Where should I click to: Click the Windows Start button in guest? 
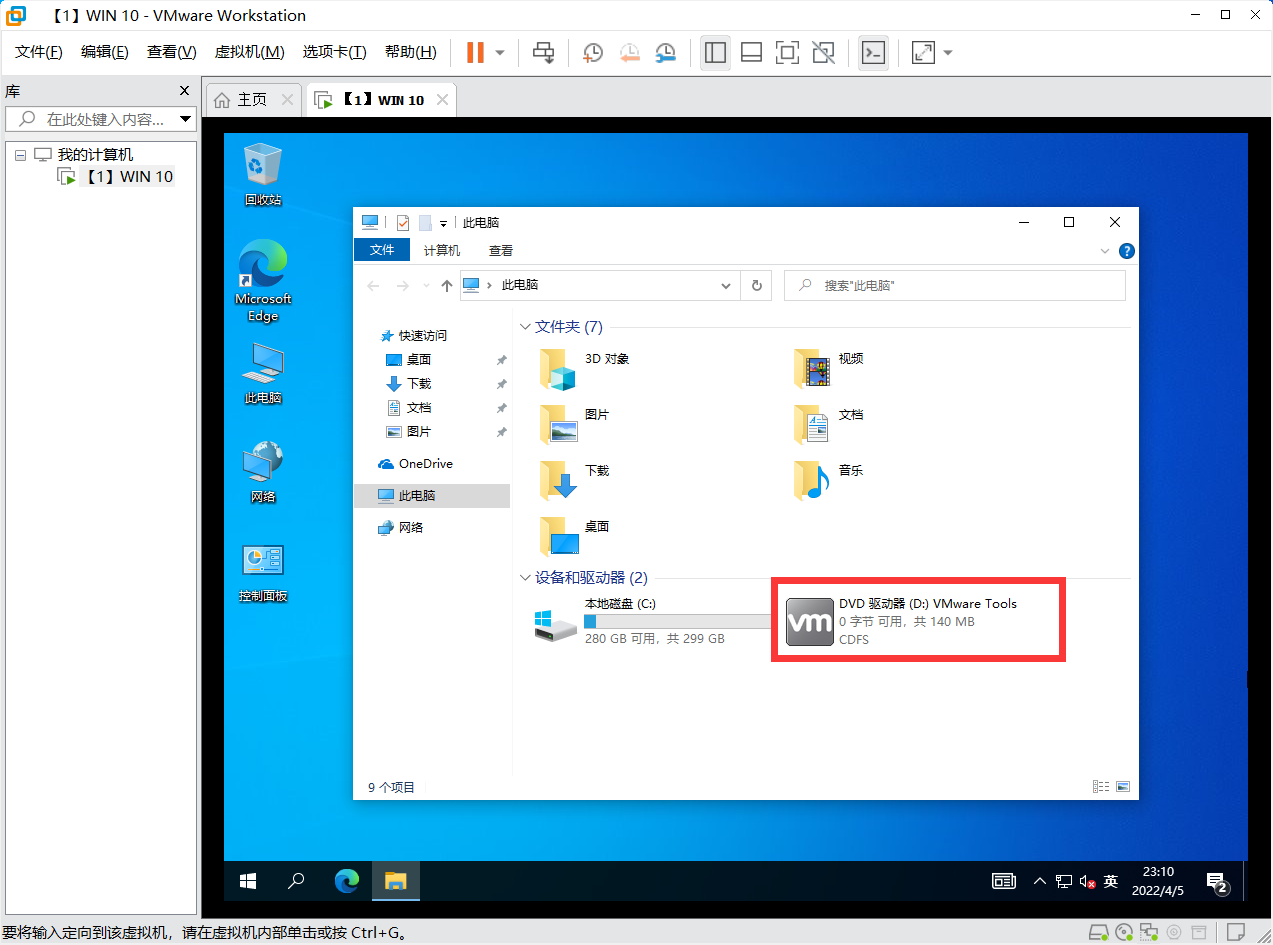click(x=248, y=881)
